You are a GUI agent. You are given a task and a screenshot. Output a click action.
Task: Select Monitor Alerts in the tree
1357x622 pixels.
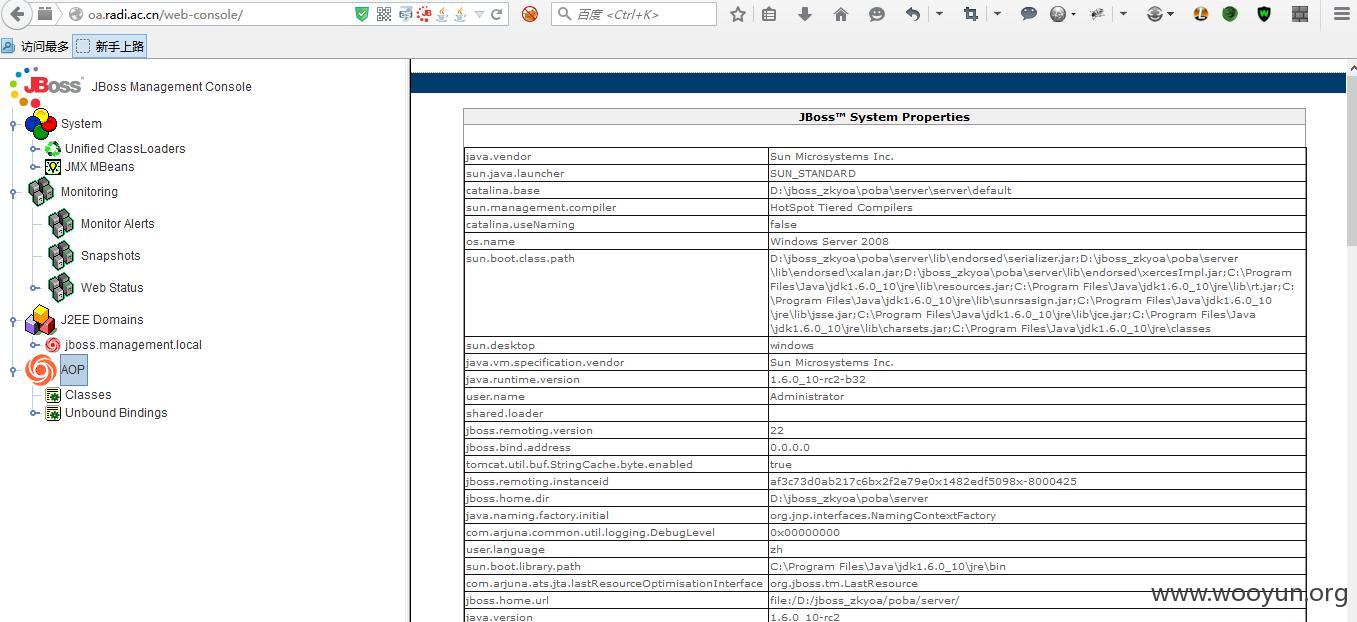click(117, 224)
